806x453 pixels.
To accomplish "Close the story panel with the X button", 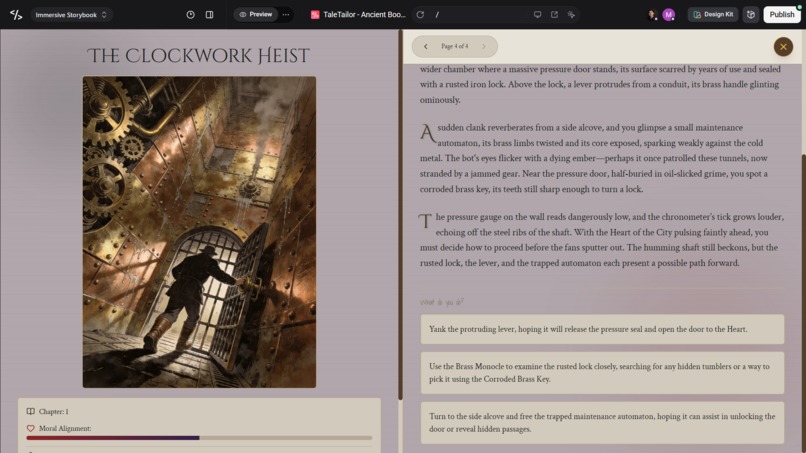I will tap(783, 47).
